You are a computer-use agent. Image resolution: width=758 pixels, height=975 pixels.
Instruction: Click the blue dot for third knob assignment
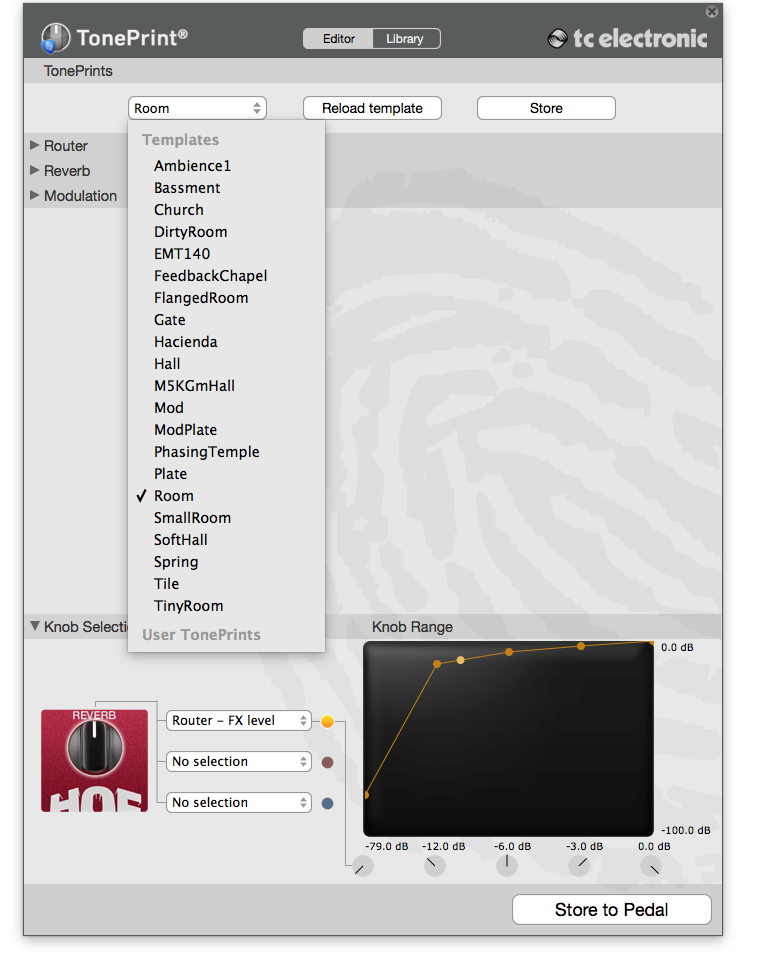[327, 803]
